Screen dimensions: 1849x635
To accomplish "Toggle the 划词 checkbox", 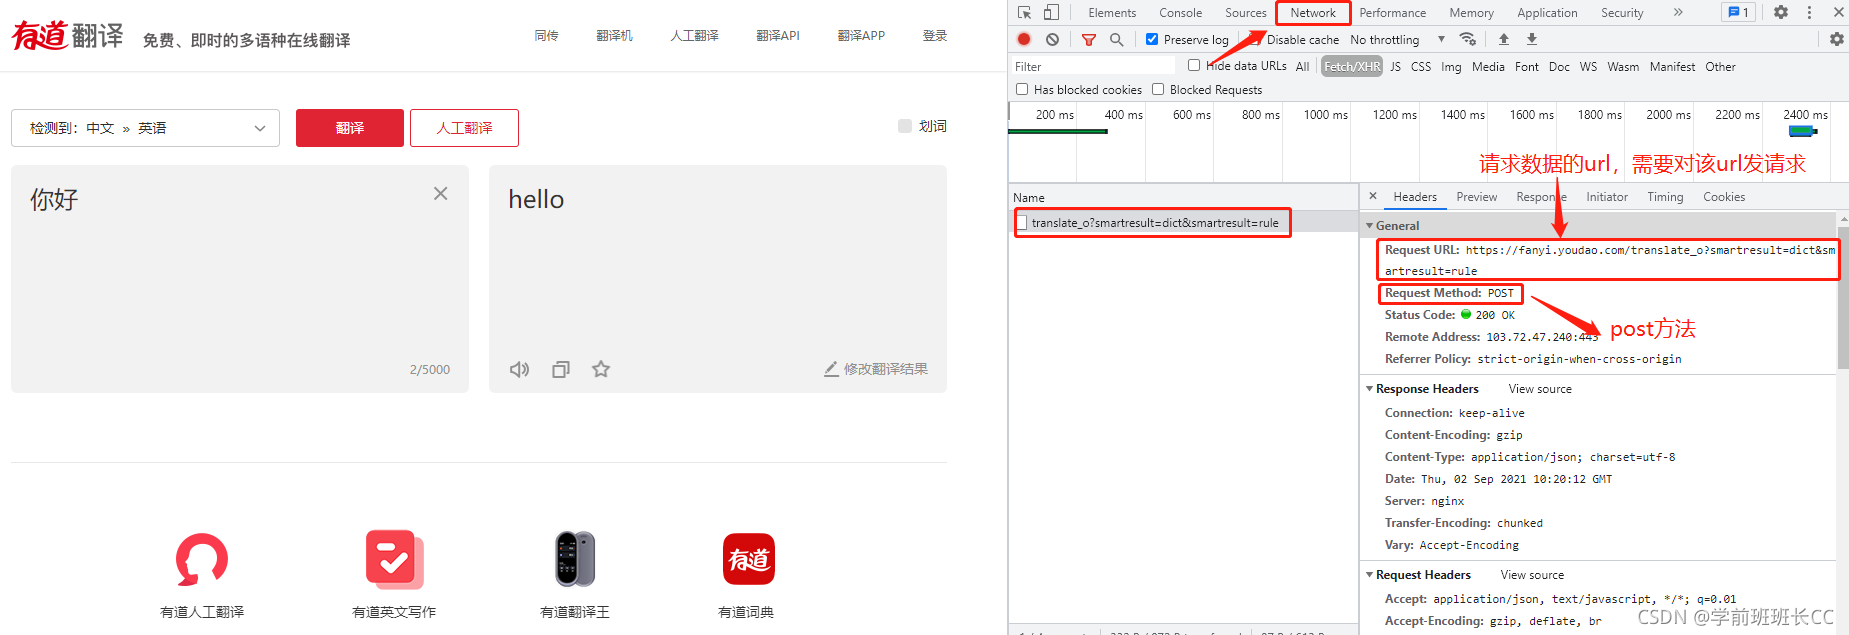I will click(905, 126).
